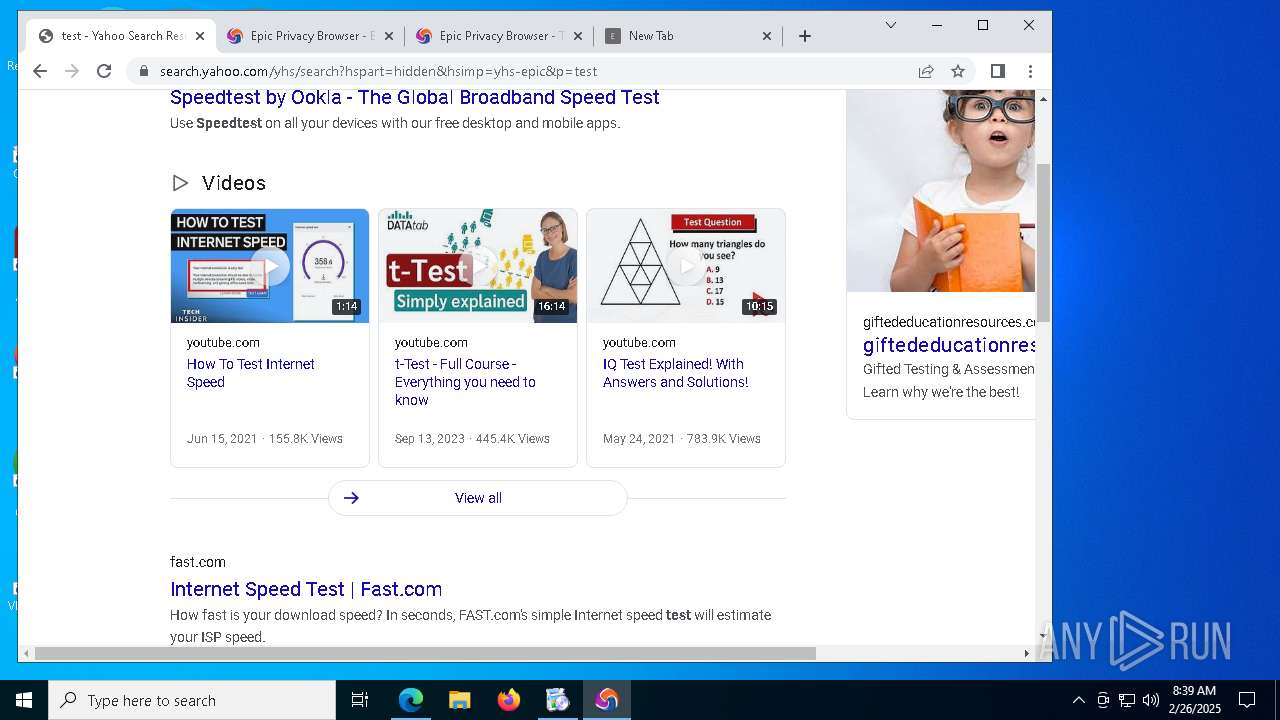Screen dimensions: 1280x720
Task: Open a new tab with the plus button
Action: (x=805, y=36)
